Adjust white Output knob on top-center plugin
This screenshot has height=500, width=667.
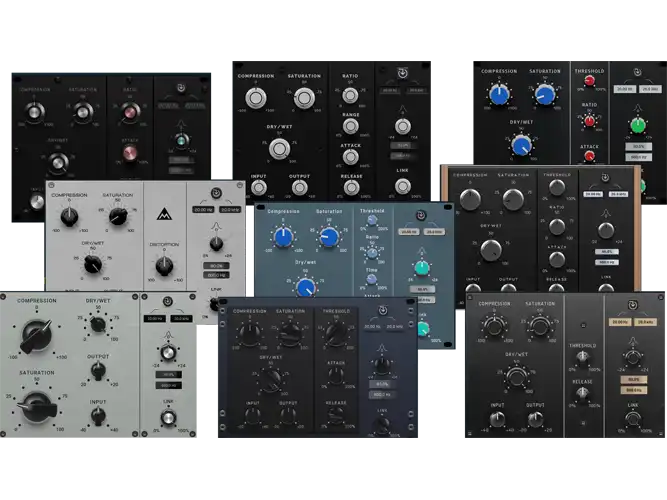299,187
